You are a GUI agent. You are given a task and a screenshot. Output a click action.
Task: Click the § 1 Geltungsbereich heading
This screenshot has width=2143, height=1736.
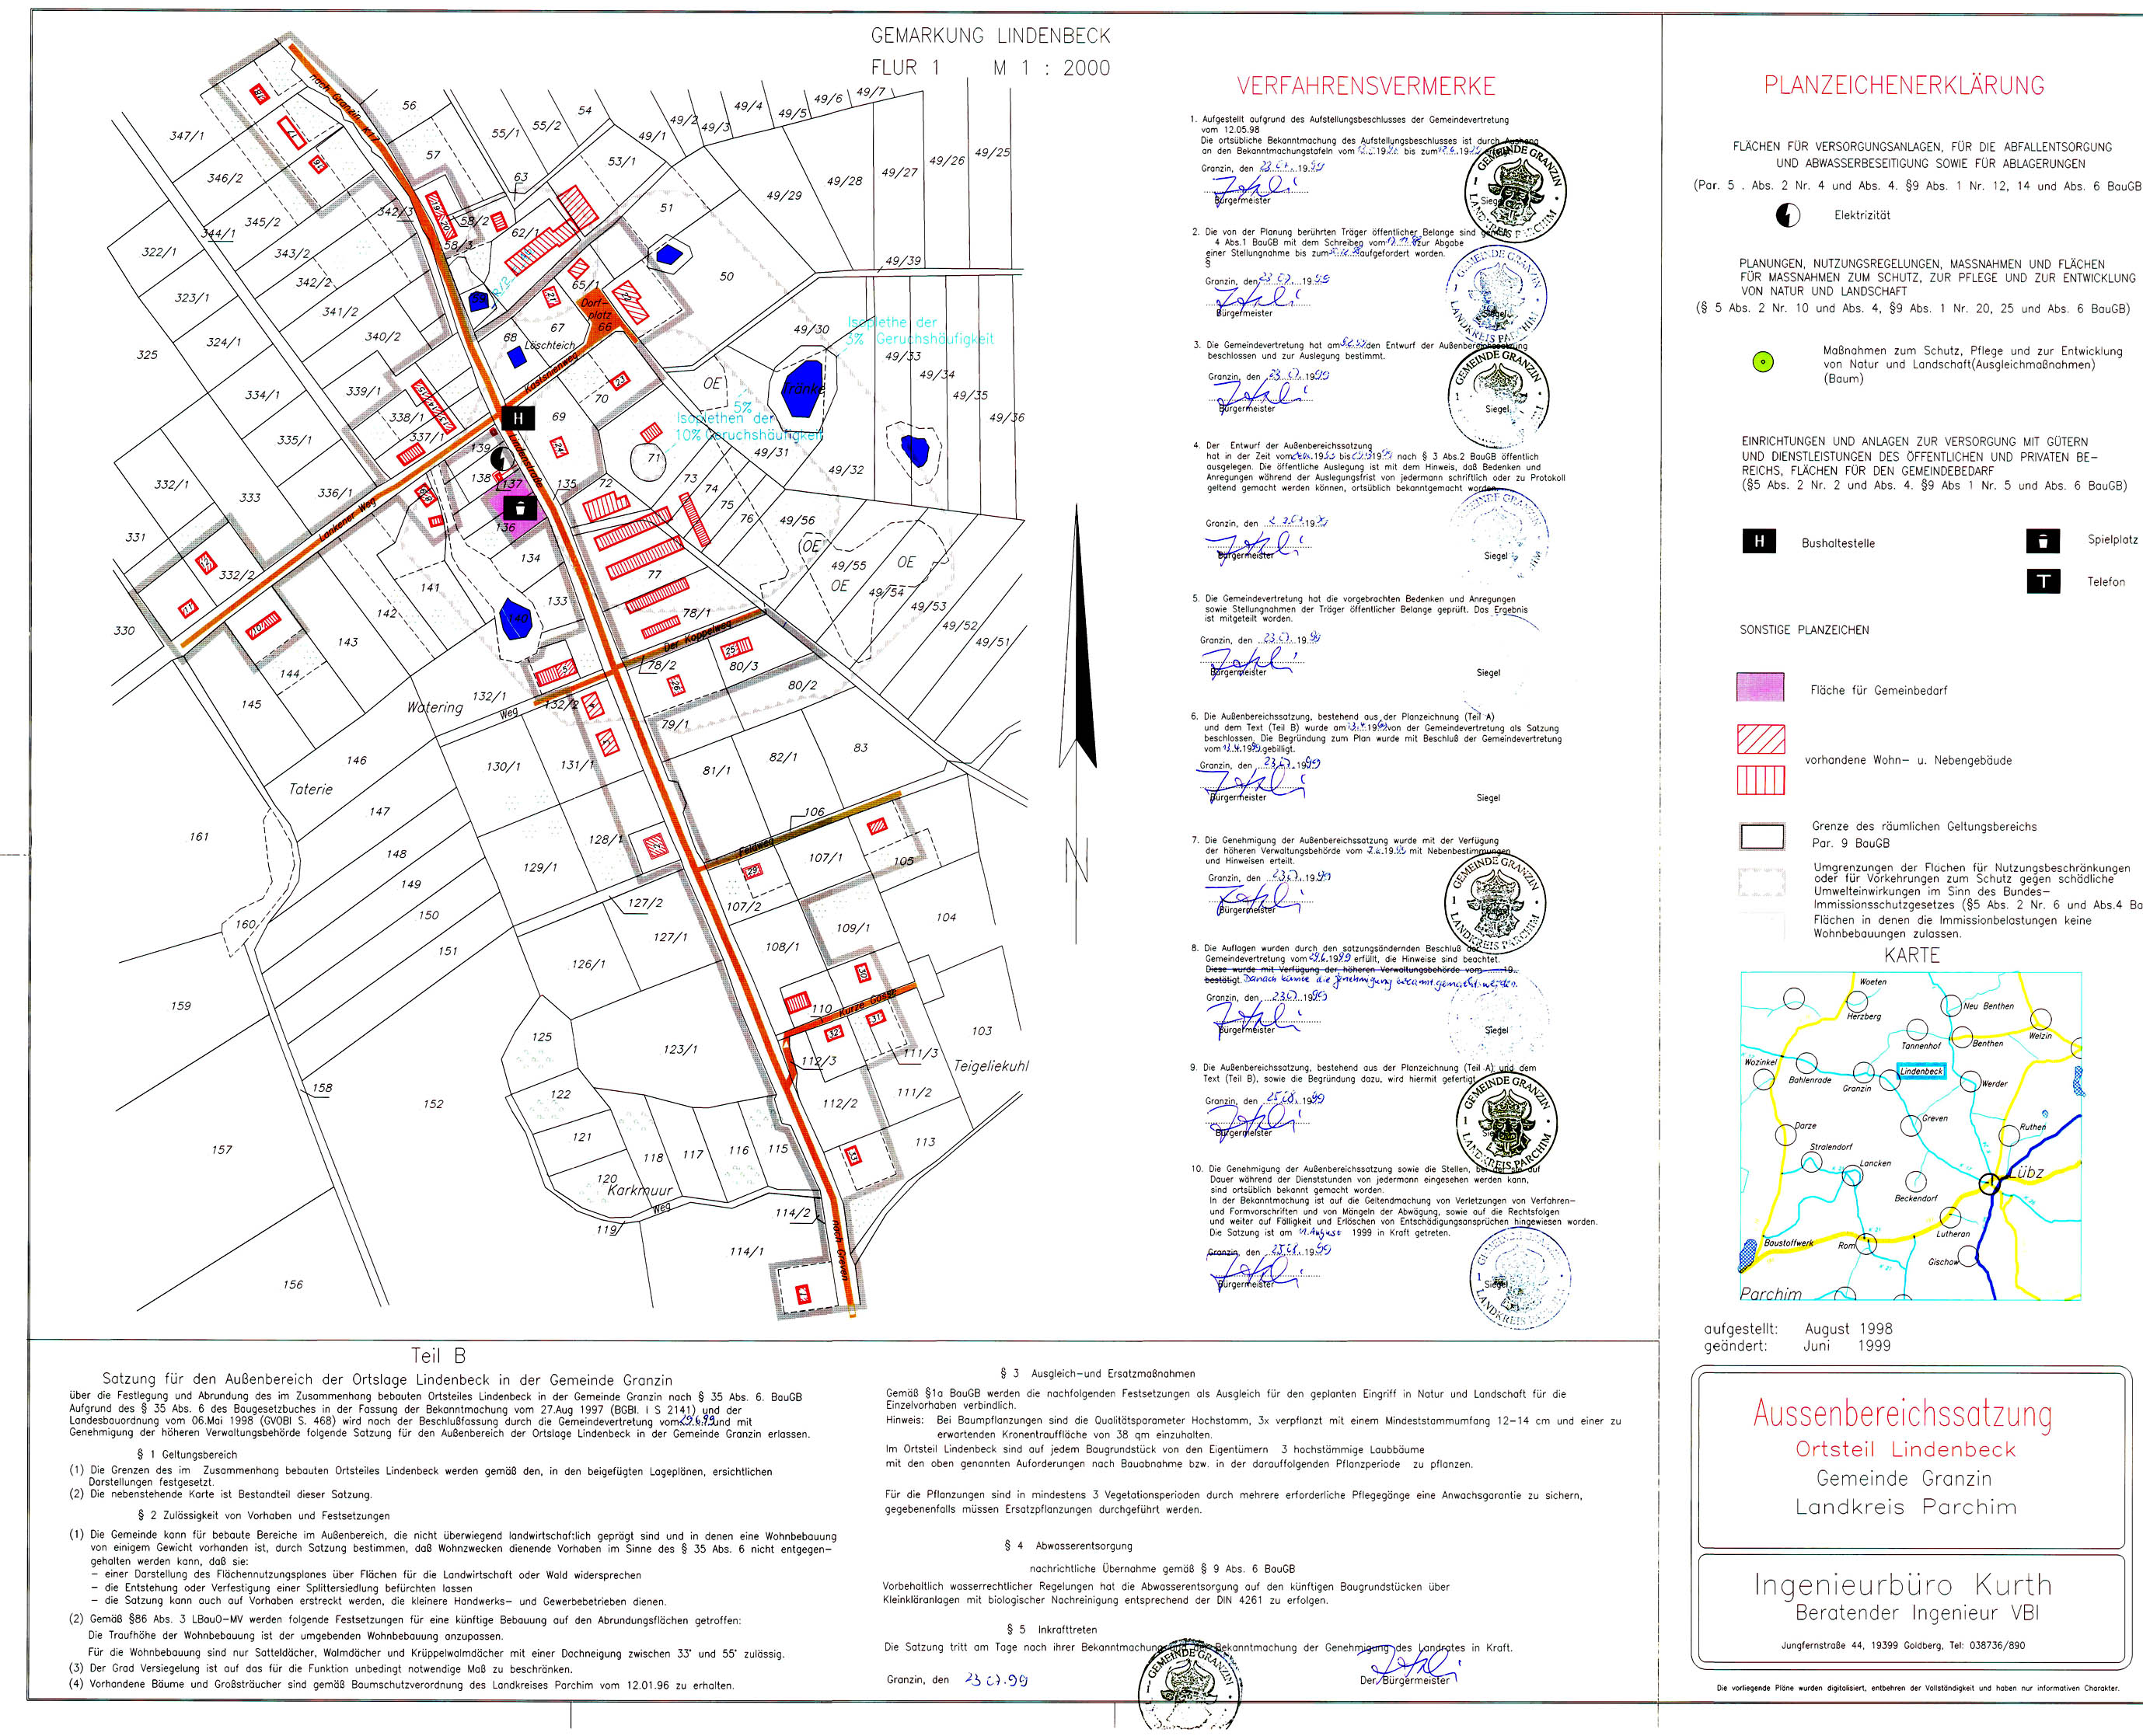187,1455
